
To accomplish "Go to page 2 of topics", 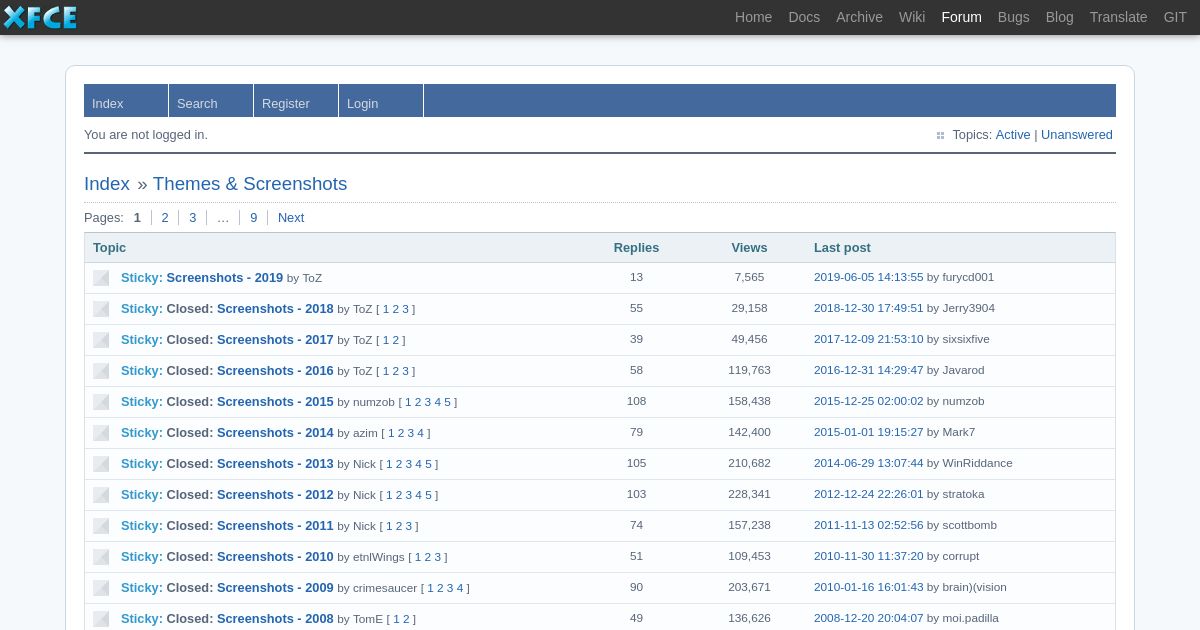I will [x=165, y=218].
